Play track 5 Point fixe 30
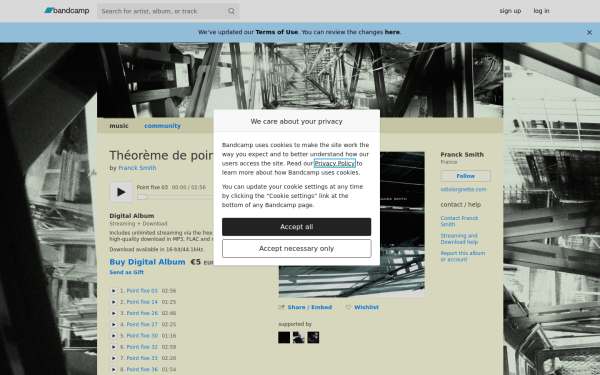The width and height of the screenshot is (600, 375). [x=113, y=336]
